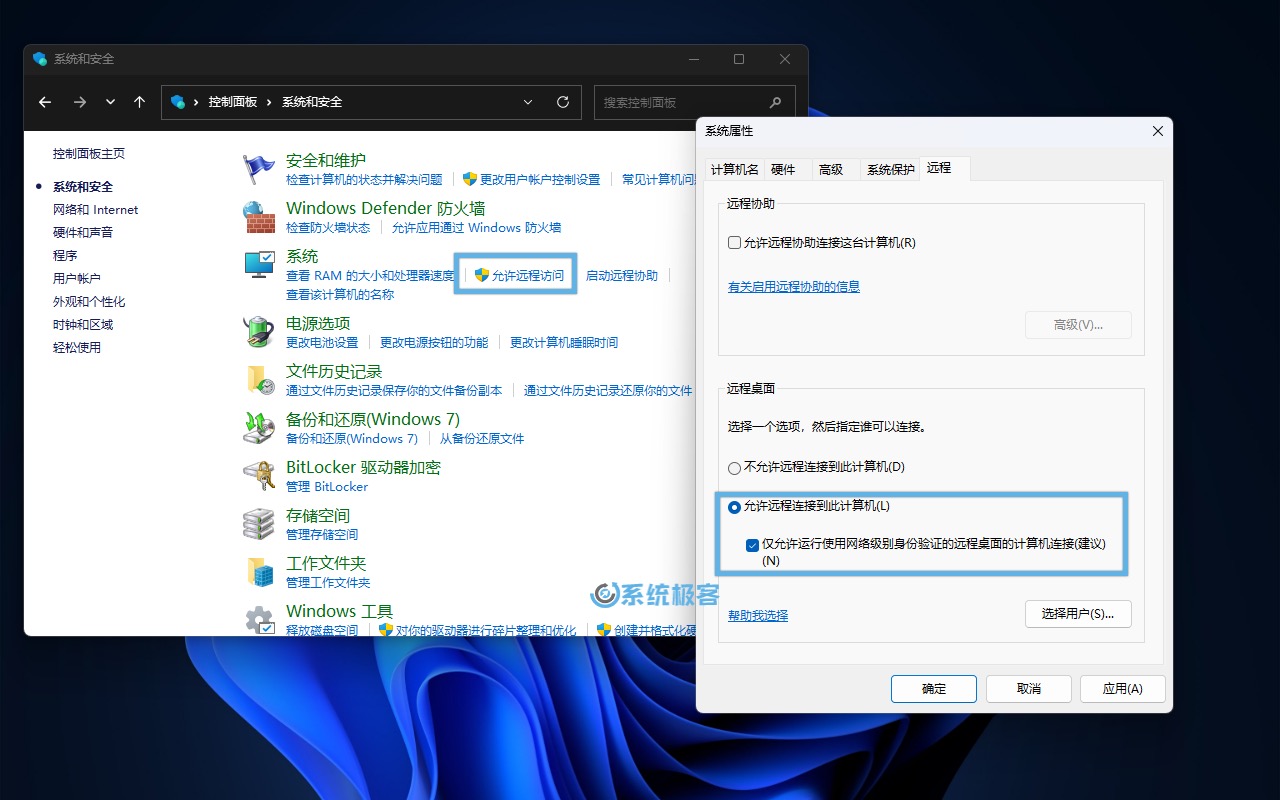Click the 系统和安全 breadcrumb in address bar
This screenshot has height=800, width=1280.
pyautogui.click(x=312, y=102)
